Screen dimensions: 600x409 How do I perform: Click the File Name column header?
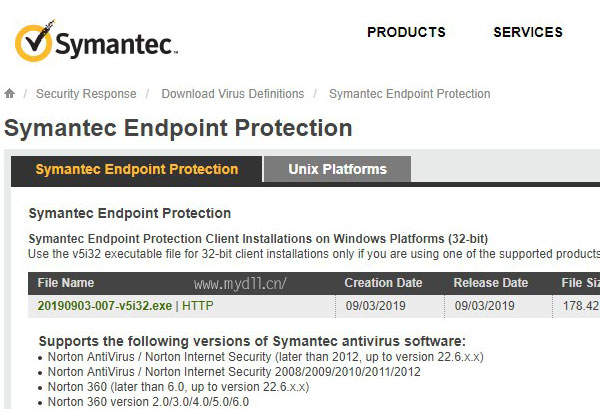point(66,283)
